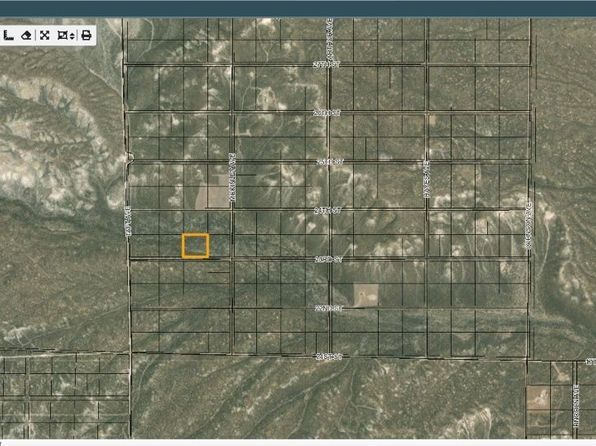The height and width of the screenshot is (446, 596).
Task: Click street label on the bottom boundary road
Action: click(x=329, y=357)
